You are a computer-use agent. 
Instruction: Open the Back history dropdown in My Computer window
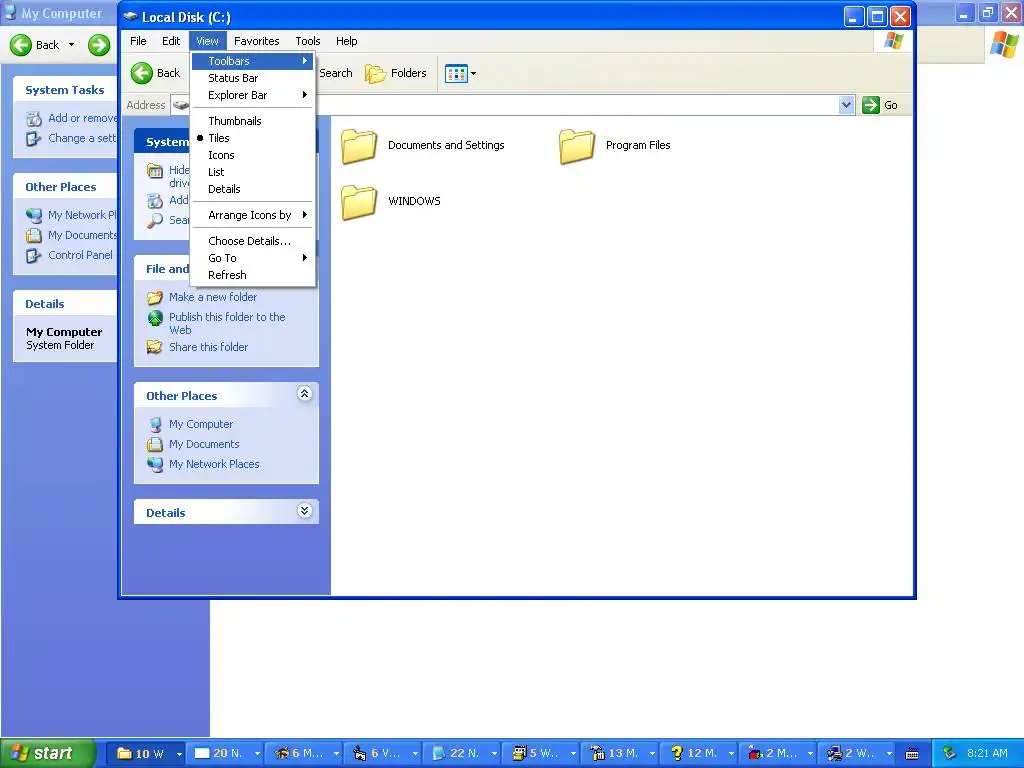tap(71, 45)
